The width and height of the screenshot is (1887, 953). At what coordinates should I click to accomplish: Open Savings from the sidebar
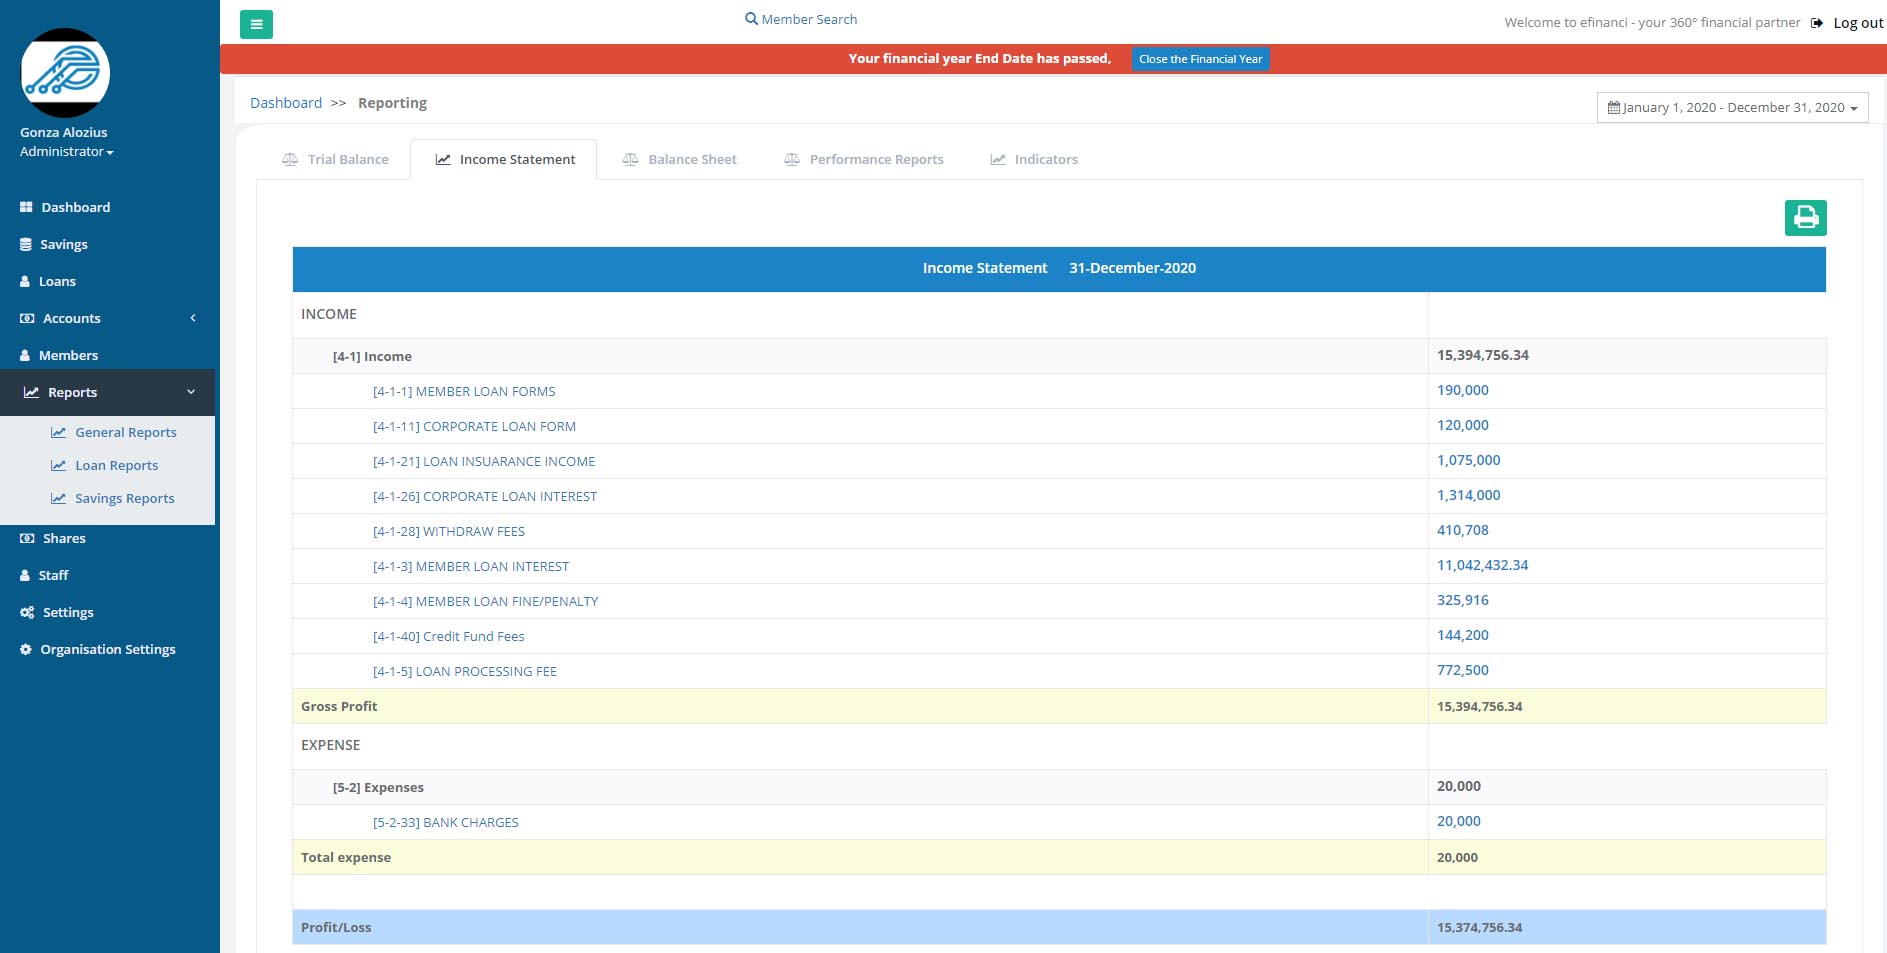(x=63, y=244)
